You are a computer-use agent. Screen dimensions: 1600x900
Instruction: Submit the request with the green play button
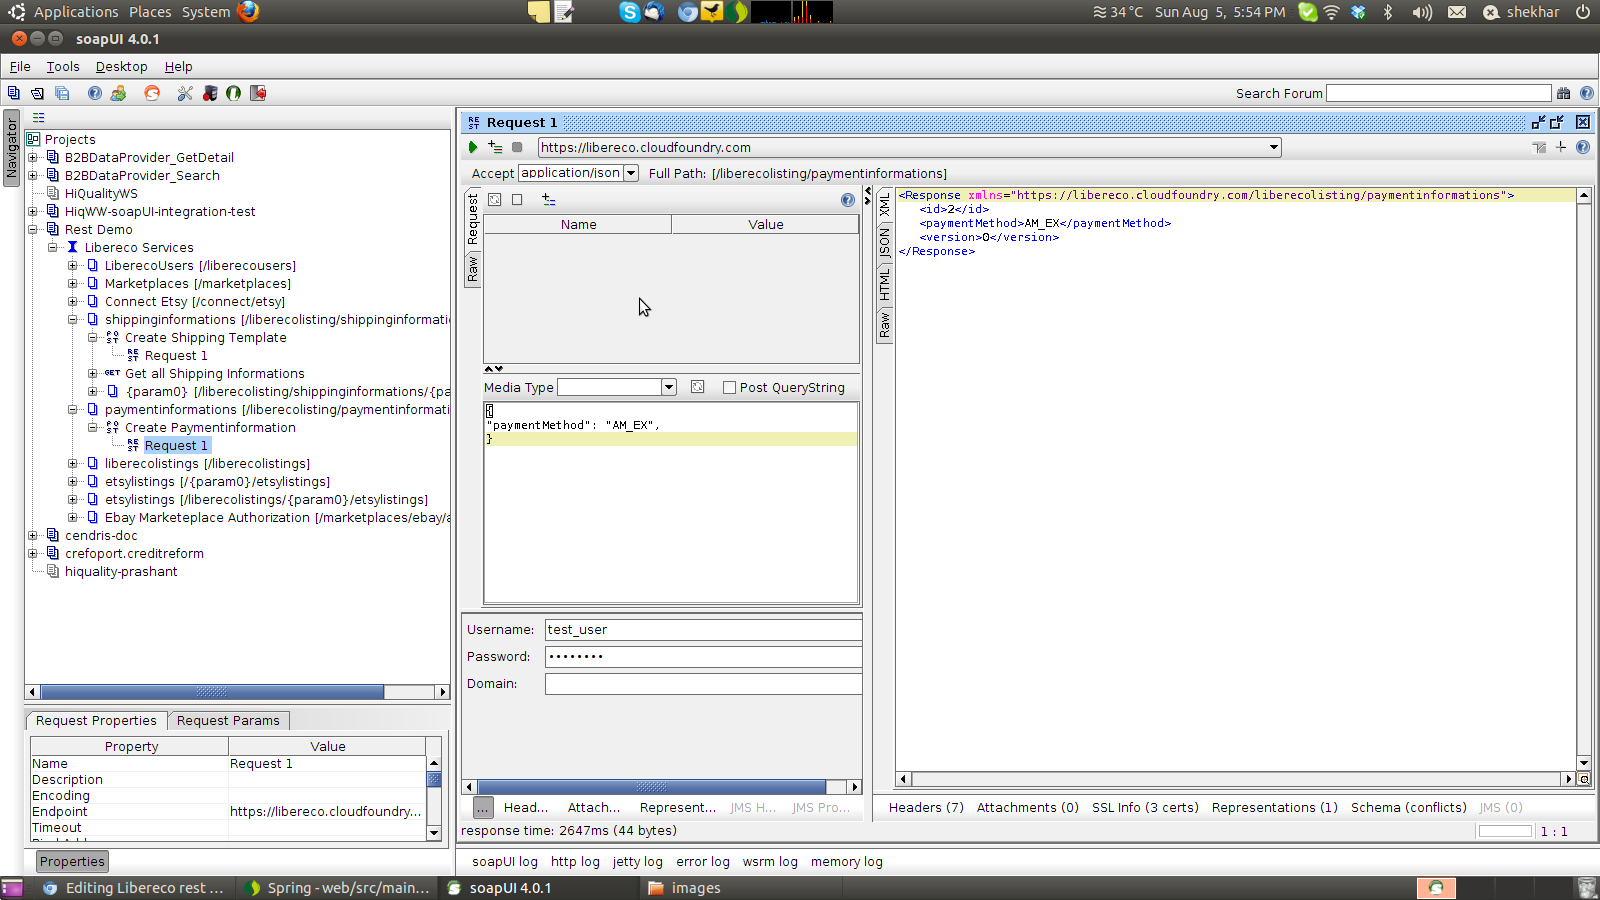point(473,147)
